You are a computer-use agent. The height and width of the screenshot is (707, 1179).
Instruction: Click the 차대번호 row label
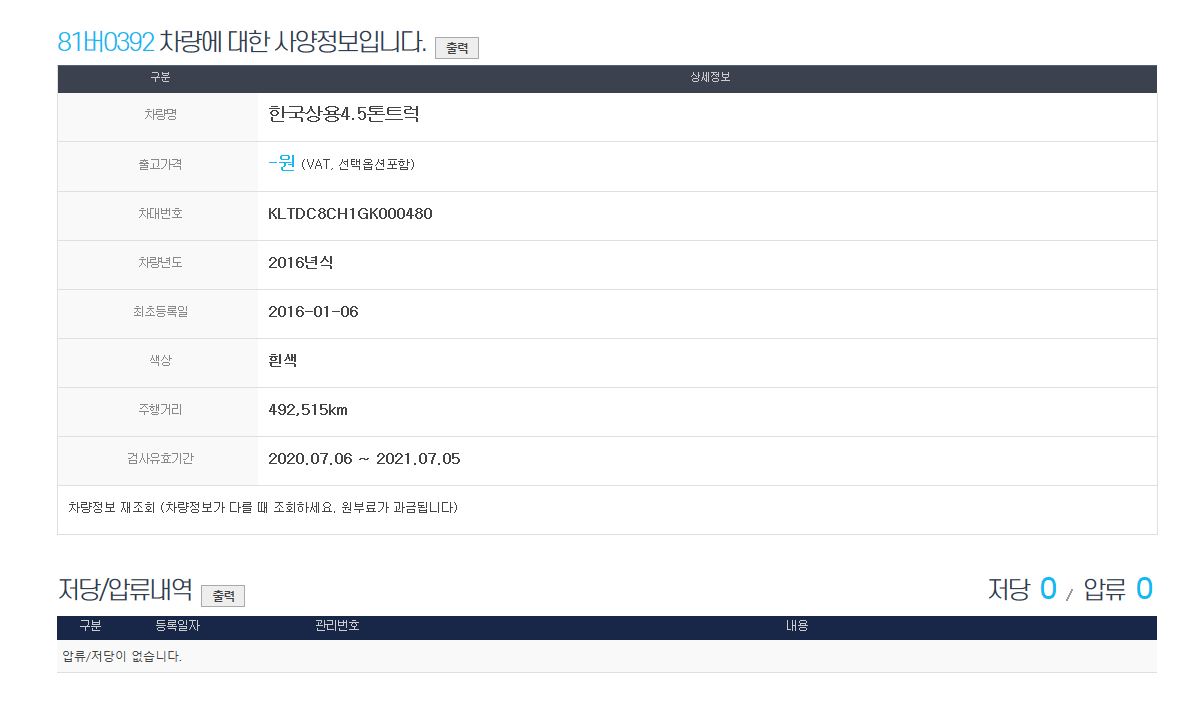160,213
